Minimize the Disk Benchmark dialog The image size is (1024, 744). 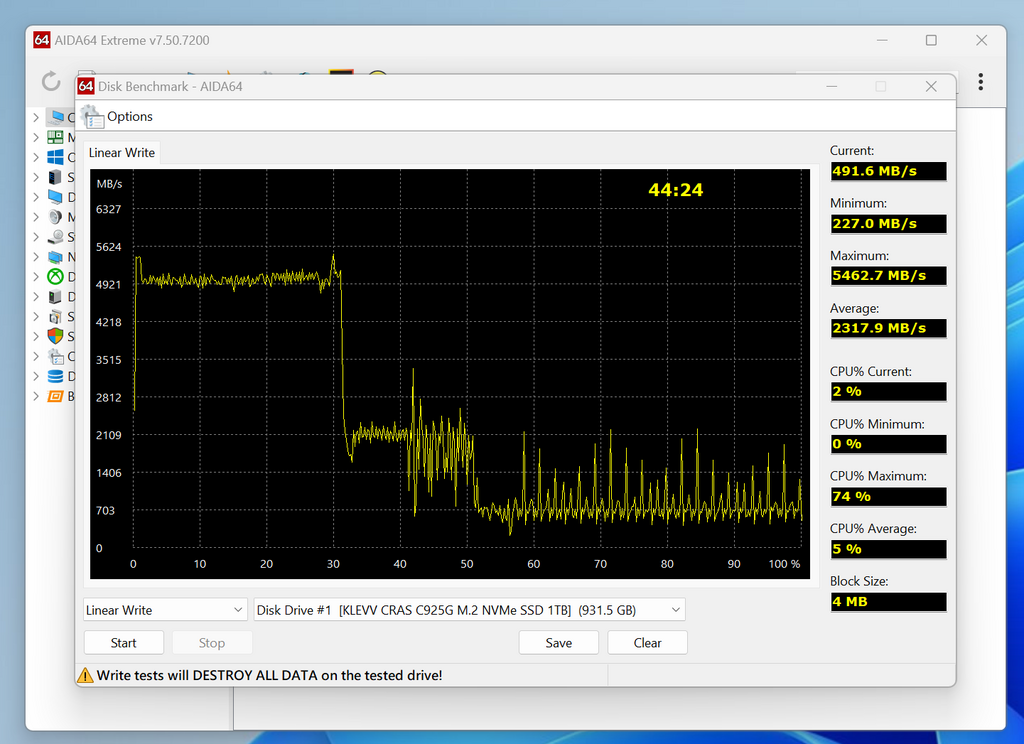click(831, 86)
